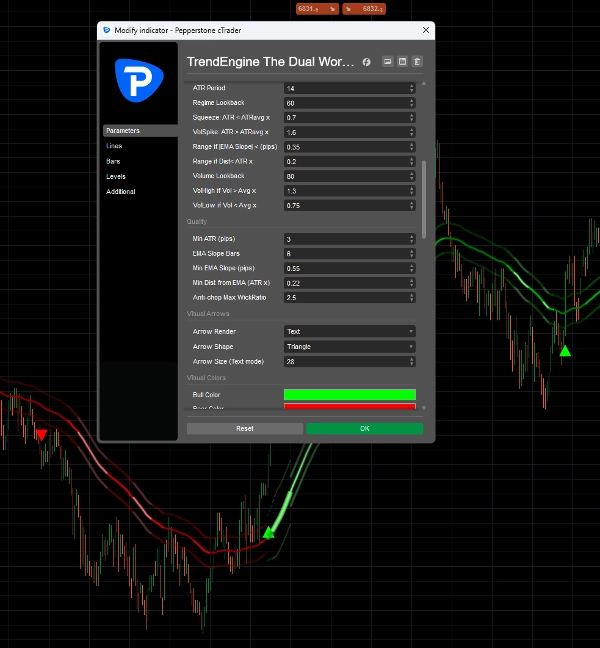This screenshot has width=600, height=648.
Task: Click the scroll-down arrow of the parameter list
Action: 424,407
